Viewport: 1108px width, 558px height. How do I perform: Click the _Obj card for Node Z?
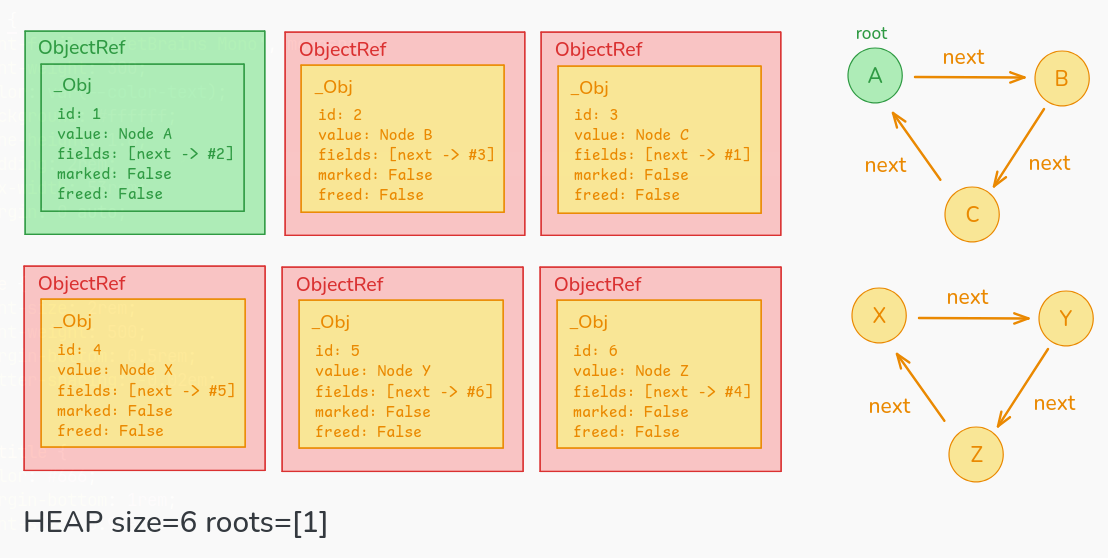pyautogui.click(x=660, y=374)
